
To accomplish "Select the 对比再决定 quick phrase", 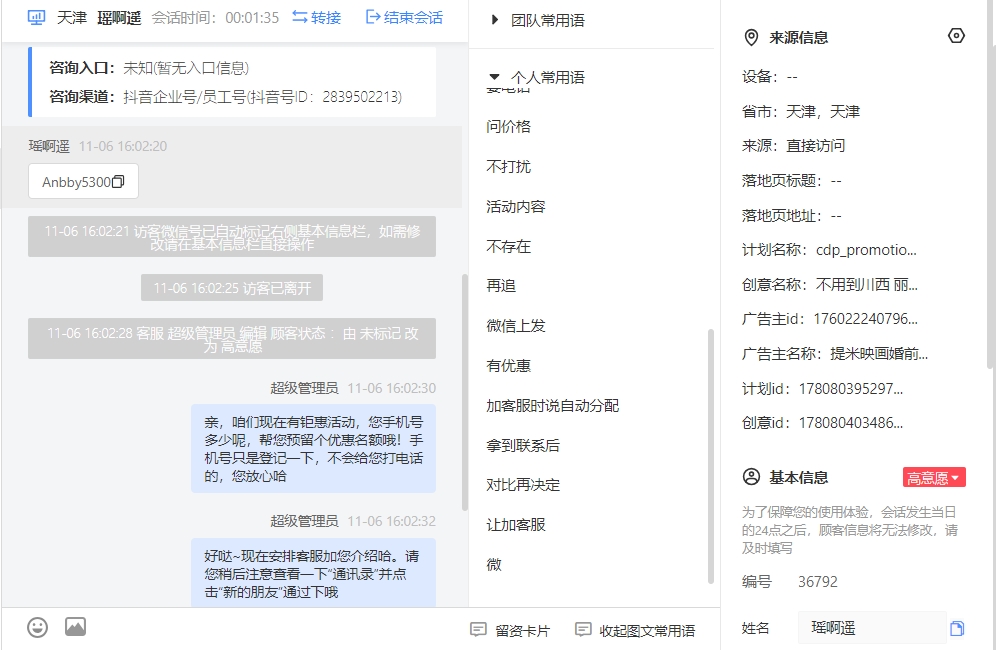I will click(x=523, y=485).
